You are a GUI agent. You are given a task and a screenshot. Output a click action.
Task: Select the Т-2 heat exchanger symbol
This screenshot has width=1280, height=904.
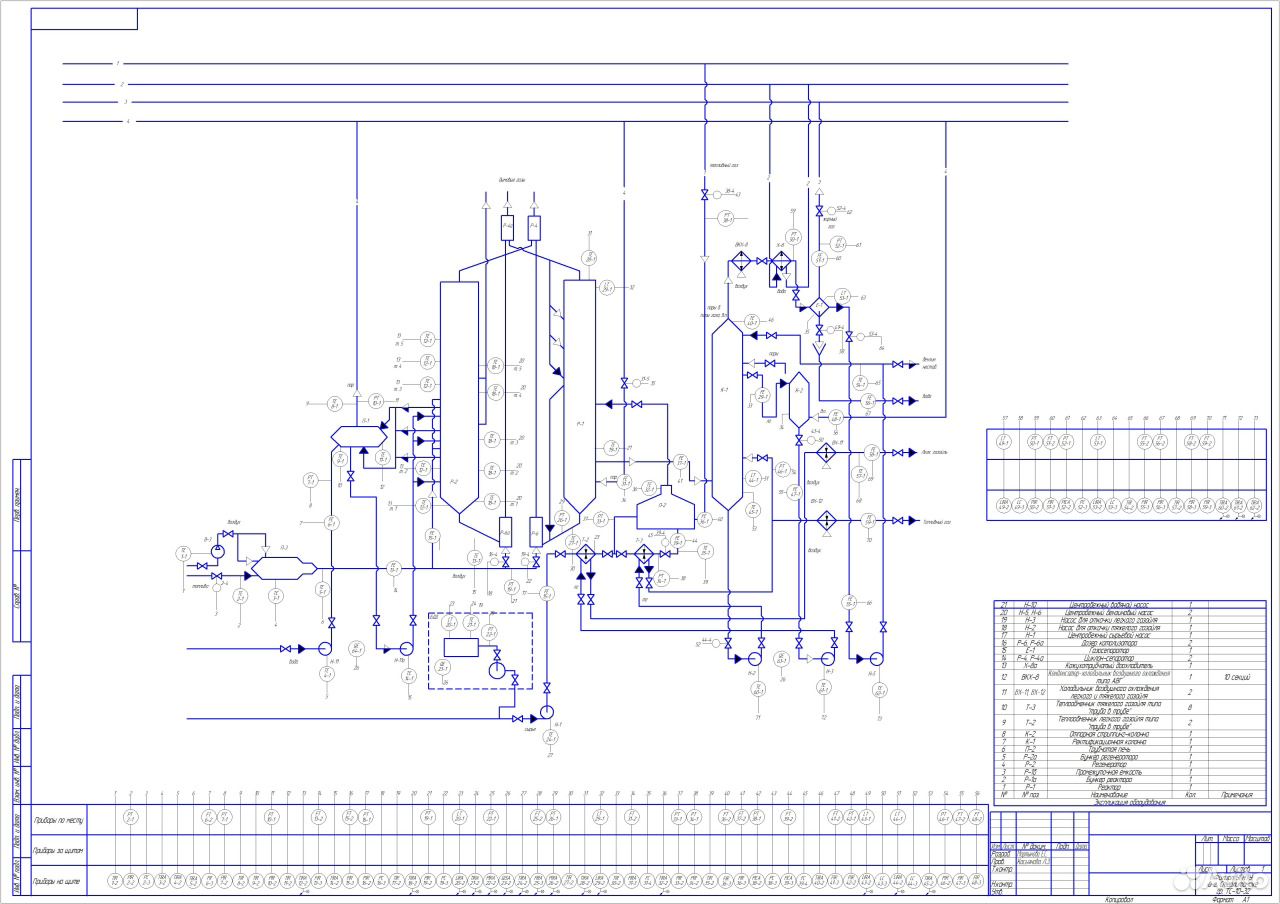coord(585,553)
